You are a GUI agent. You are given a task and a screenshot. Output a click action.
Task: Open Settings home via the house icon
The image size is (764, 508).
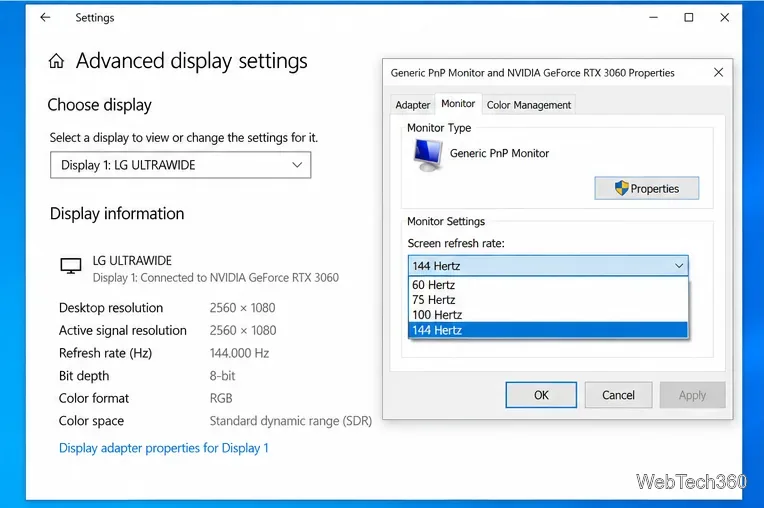(x=56, y=61)
